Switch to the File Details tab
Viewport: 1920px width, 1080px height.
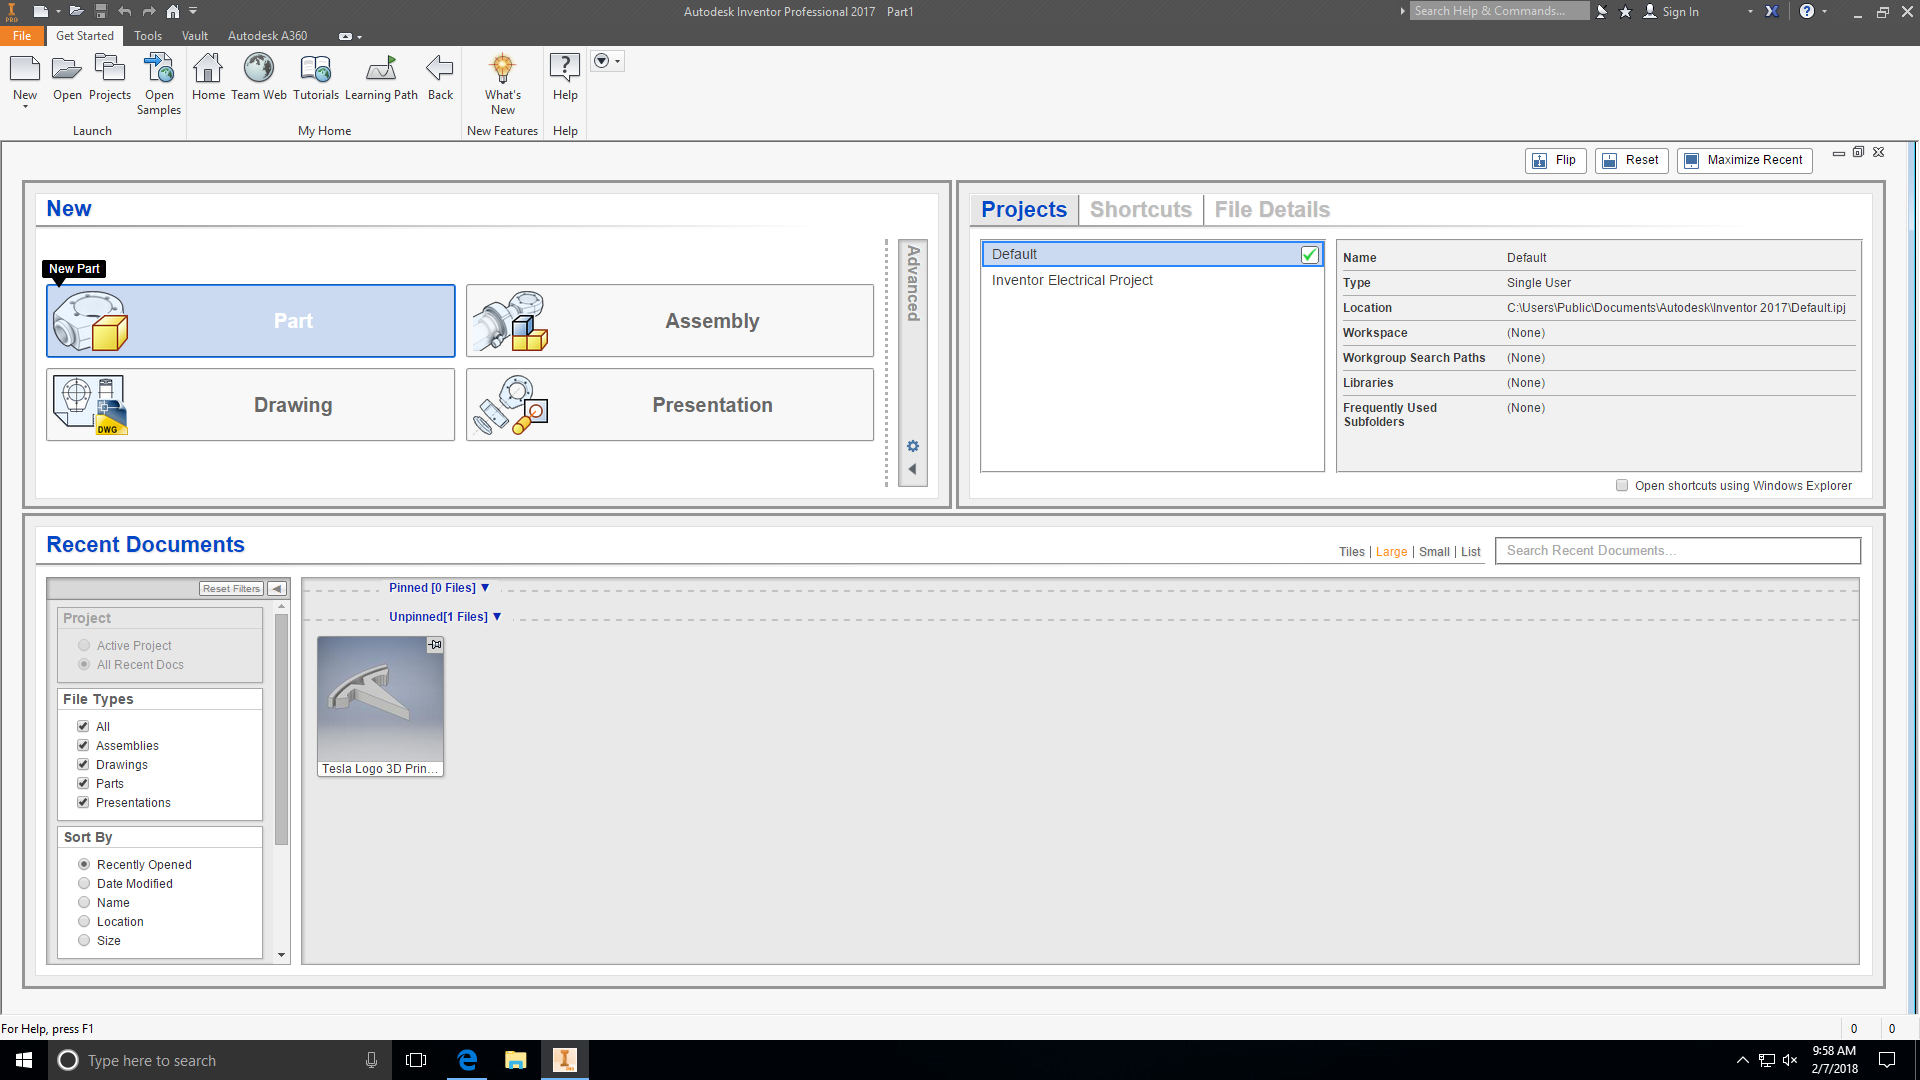pyautogui.click(x=1271, y=208)
